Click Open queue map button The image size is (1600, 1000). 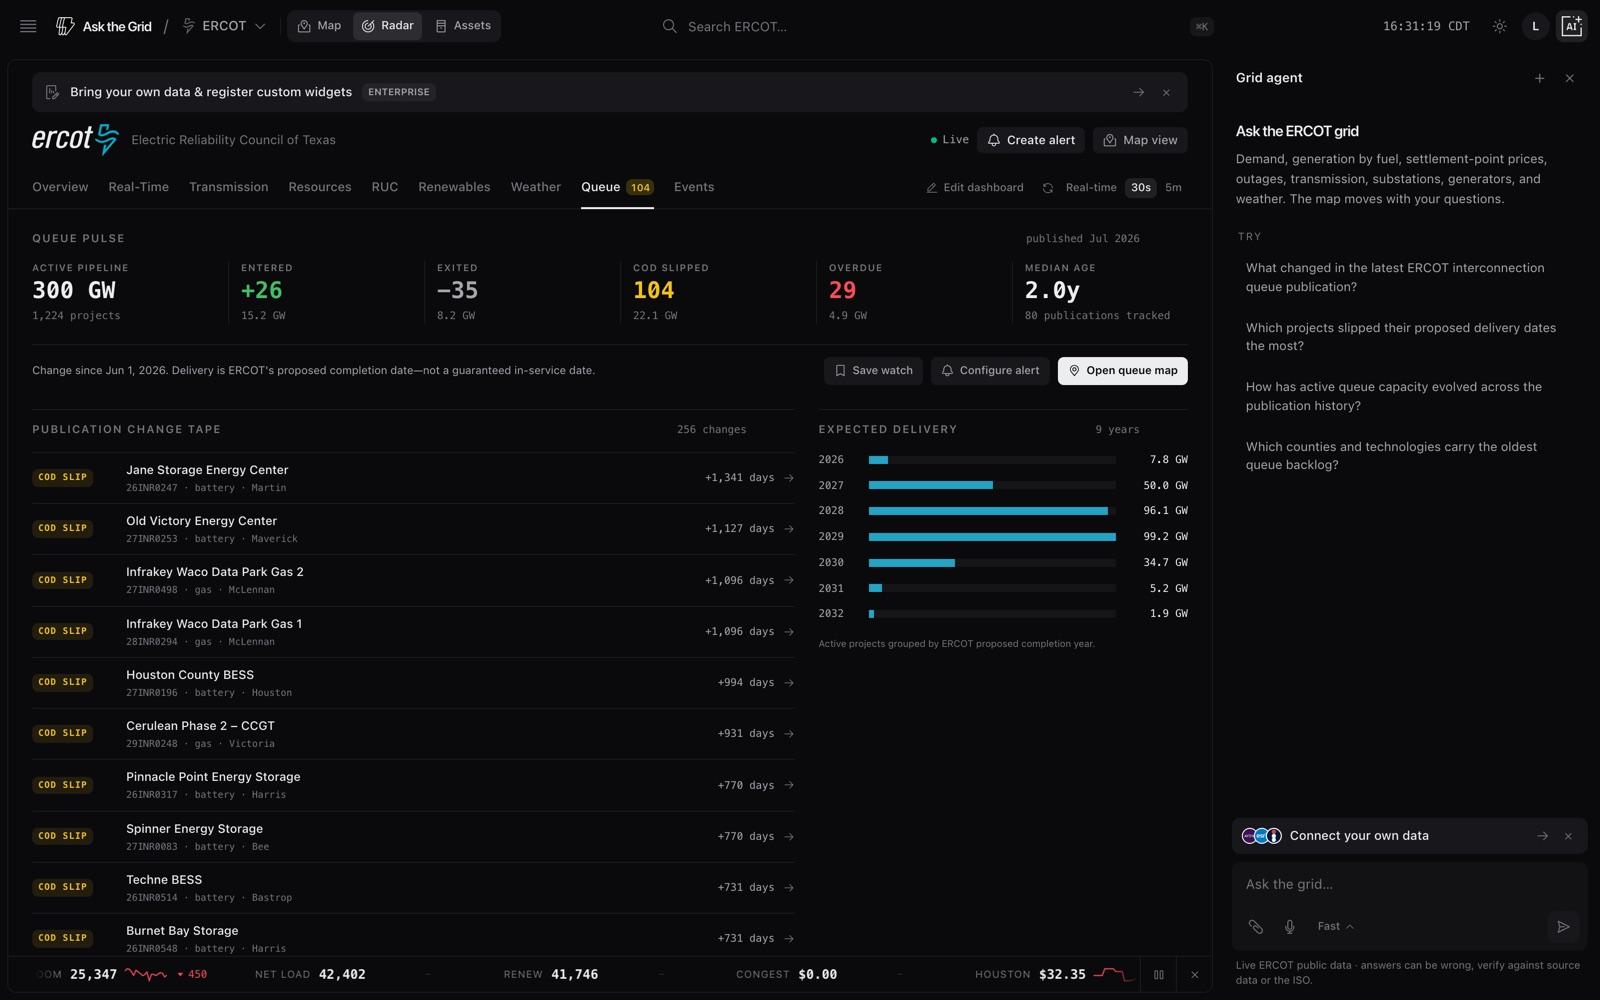[x=1123, y=371]
